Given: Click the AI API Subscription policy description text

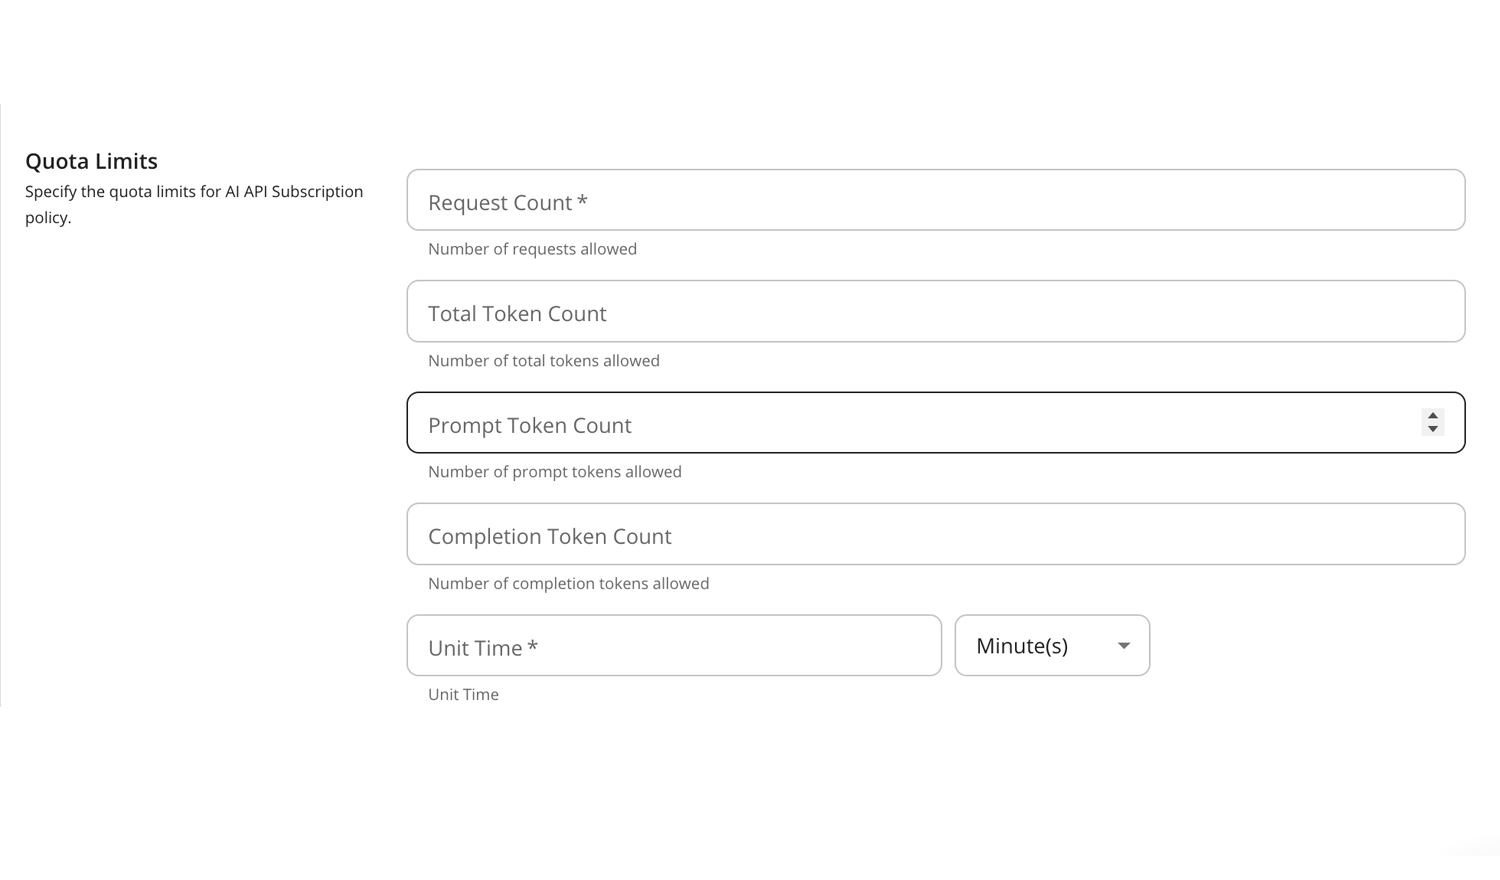Looking at the screenshot, I should pyautogui.click(x=193, y=203).
